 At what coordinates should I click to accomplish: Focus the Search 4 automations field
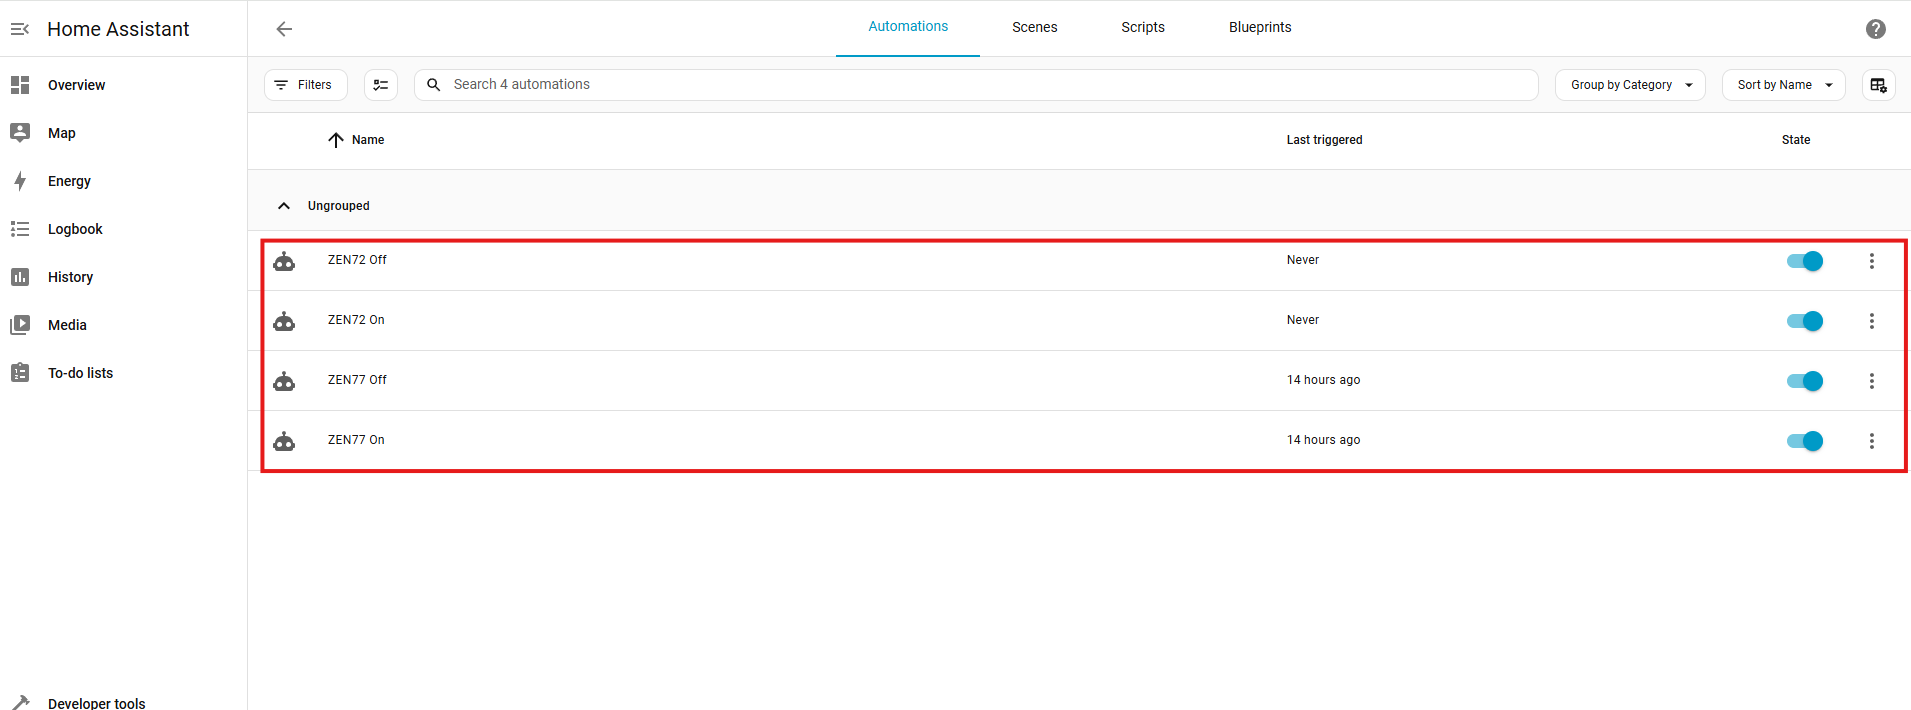click(x=976, y=85)
